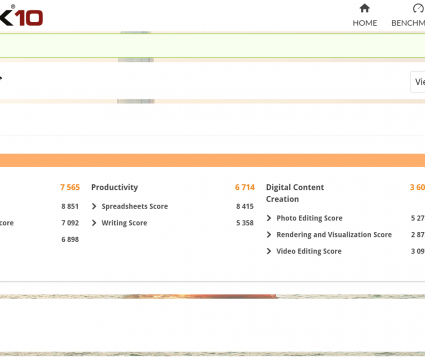Click the Writing score value 5 358
Screen dimensions: 425x360
point(245,223)
